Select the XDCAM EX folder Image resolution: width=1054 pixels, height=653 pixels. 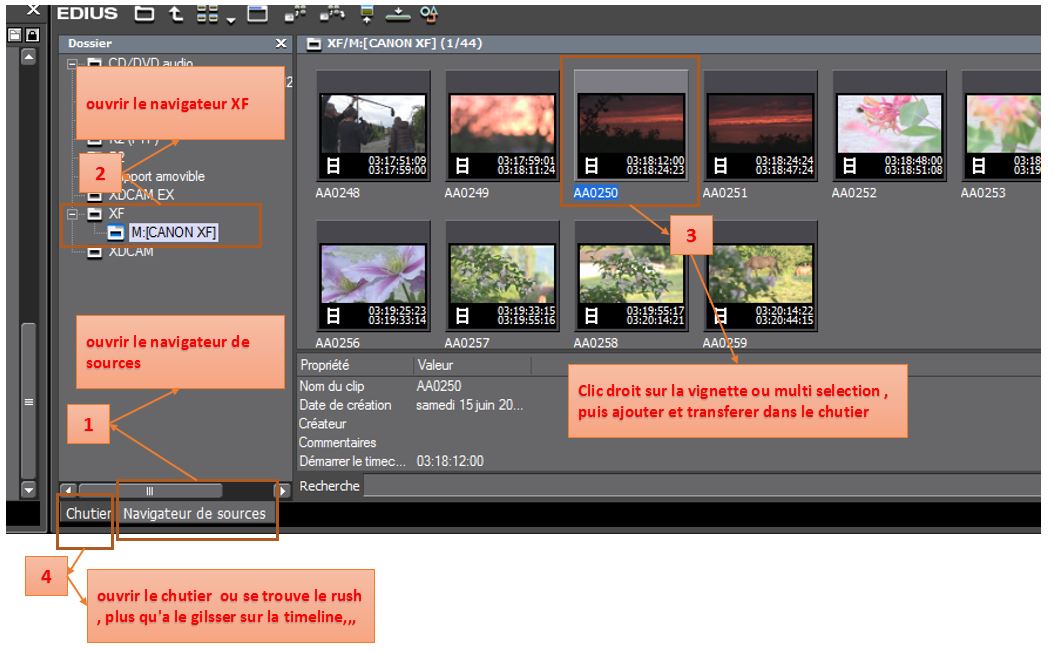[x=141, y=195]
